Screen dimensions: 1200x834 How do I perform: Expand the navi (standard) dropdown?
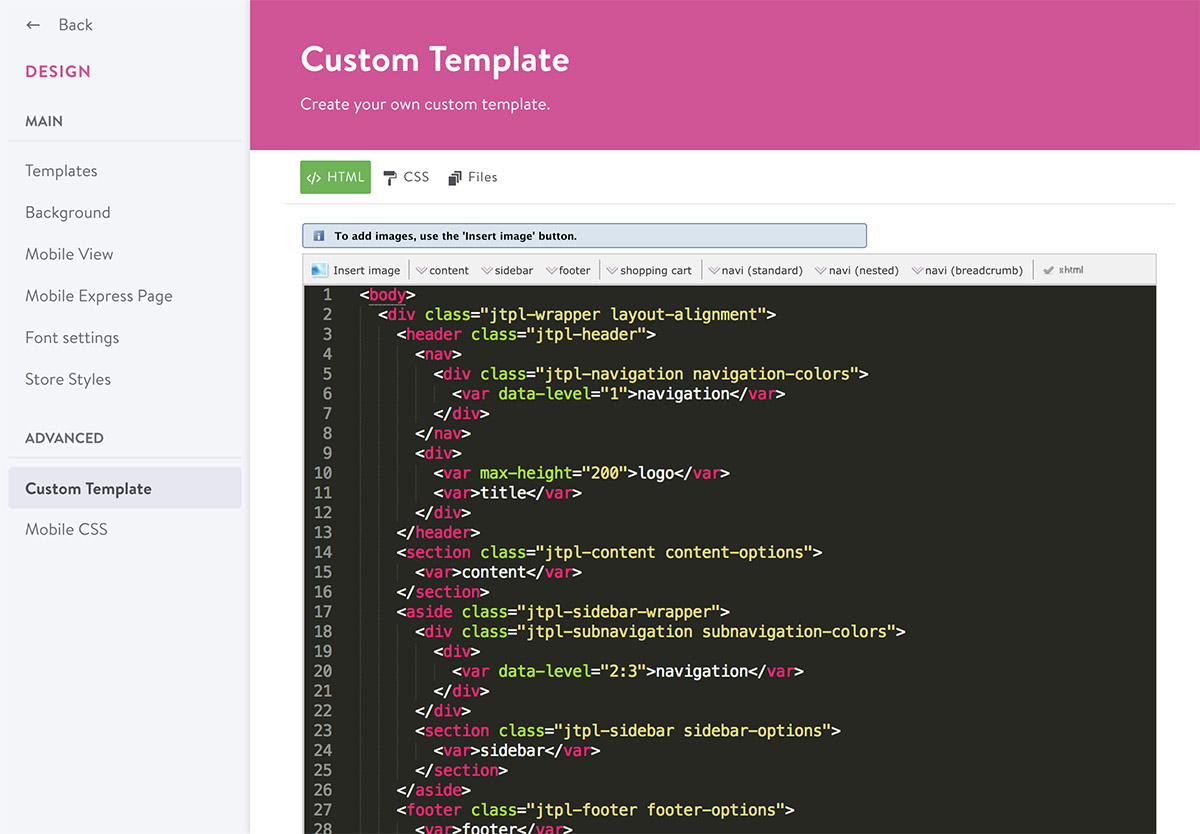tap(715, 269)
